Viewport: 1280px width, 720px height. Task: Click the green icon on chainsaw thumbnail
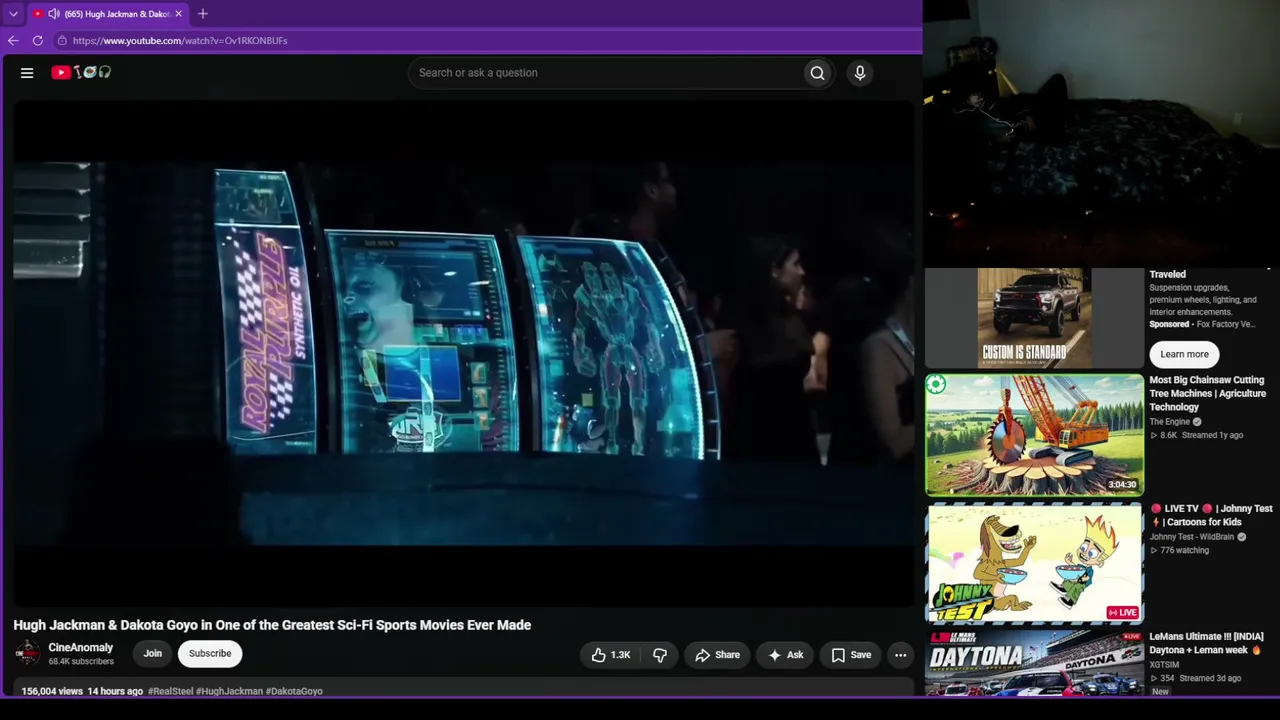click(x=936, y=385)
